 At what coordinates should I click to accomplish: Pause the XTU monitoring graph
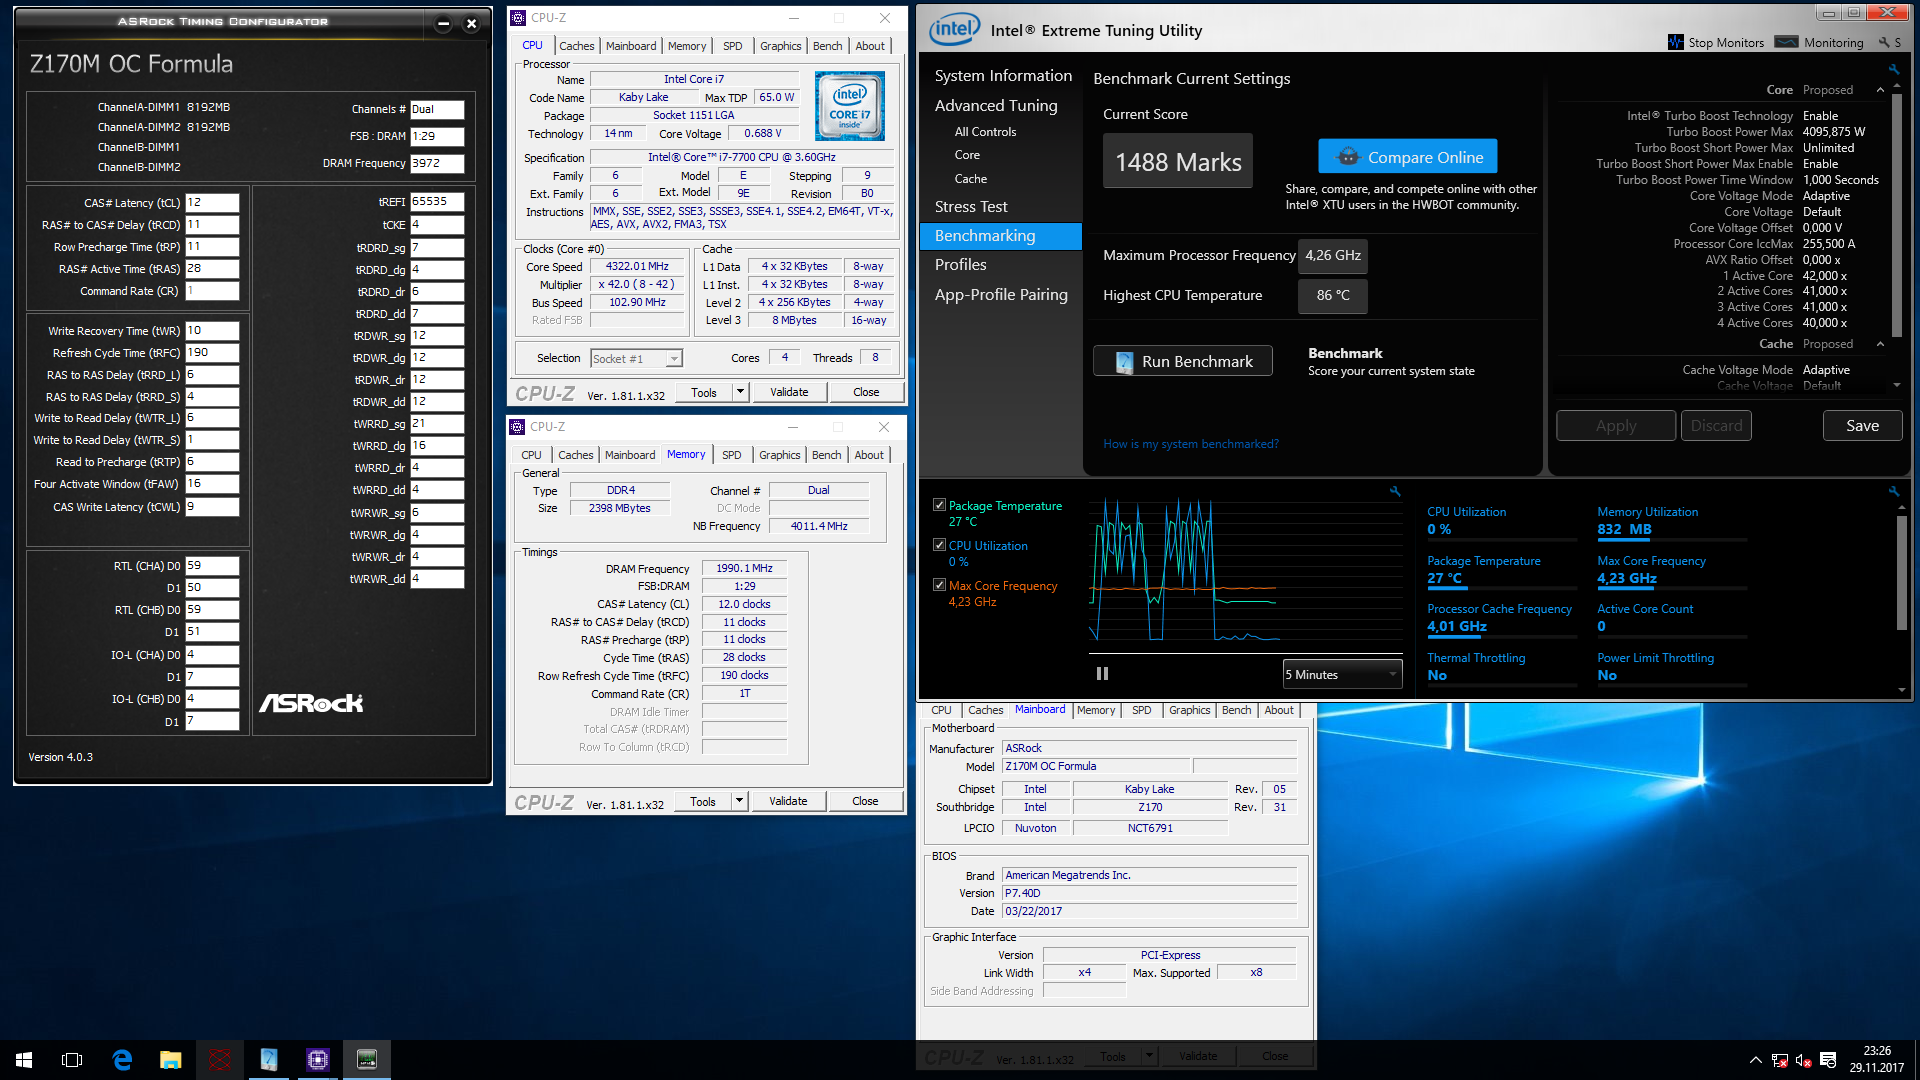click(x=1102, y=674)
